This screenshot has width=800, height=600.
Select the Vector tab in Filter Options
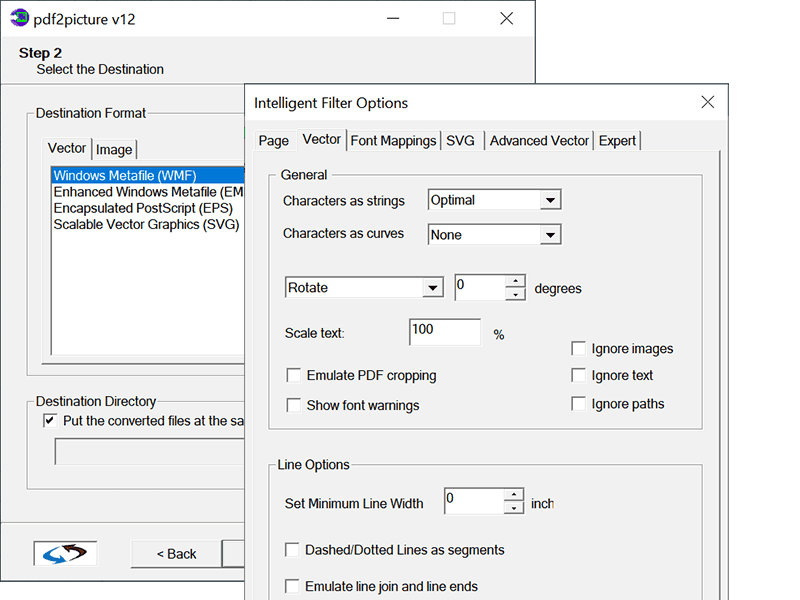[x=321, y=139]
